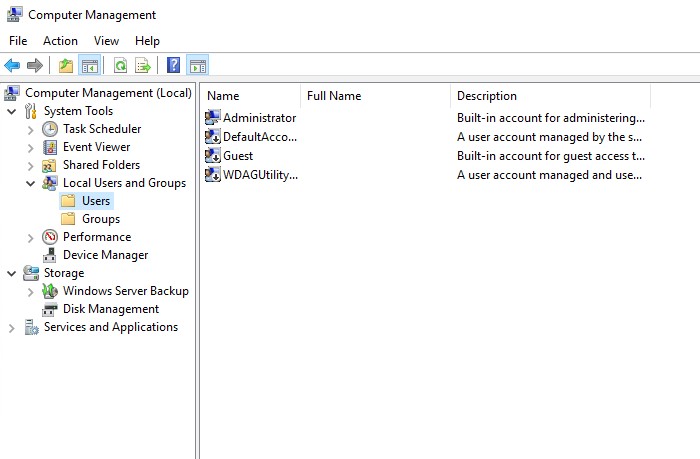Click 'Built-in account for administering...' description

(551, 118)
